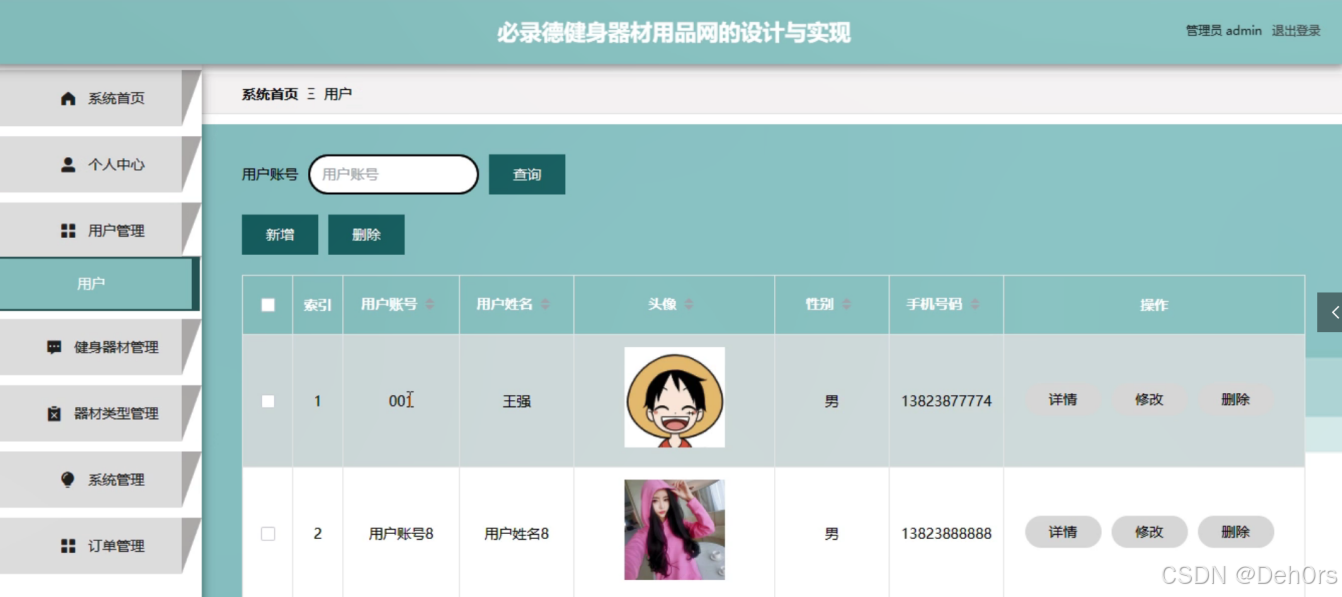Click the 新增 button
This screenshot has width=1342, height=597.
(x=280, y=235)
